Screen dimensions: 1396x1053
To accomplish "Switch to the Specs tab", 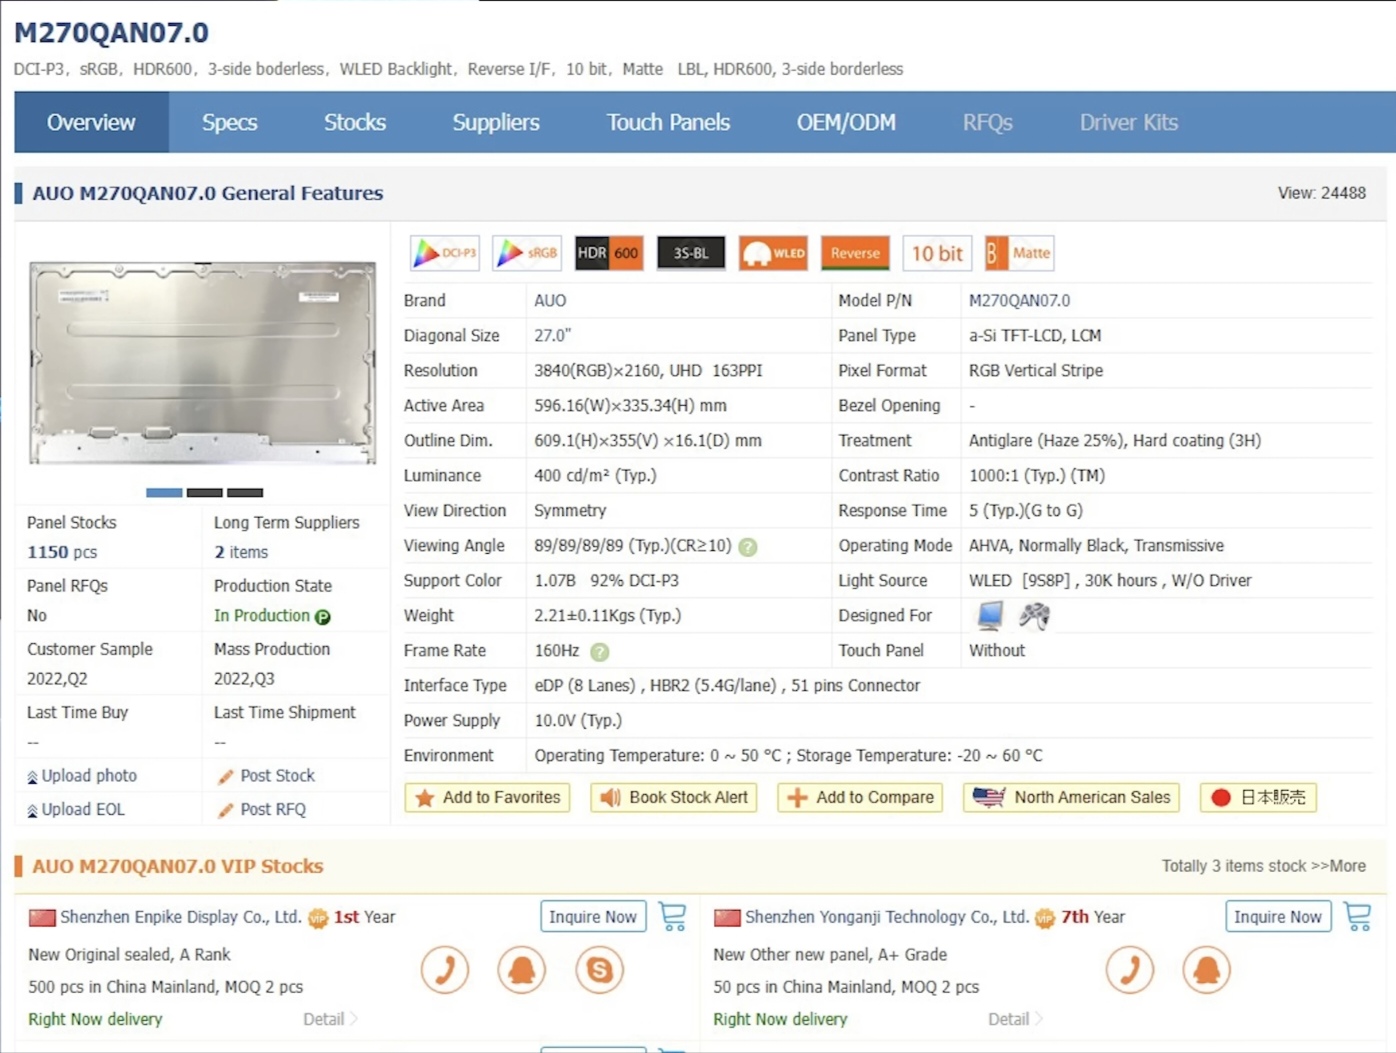I will (230, 122).
